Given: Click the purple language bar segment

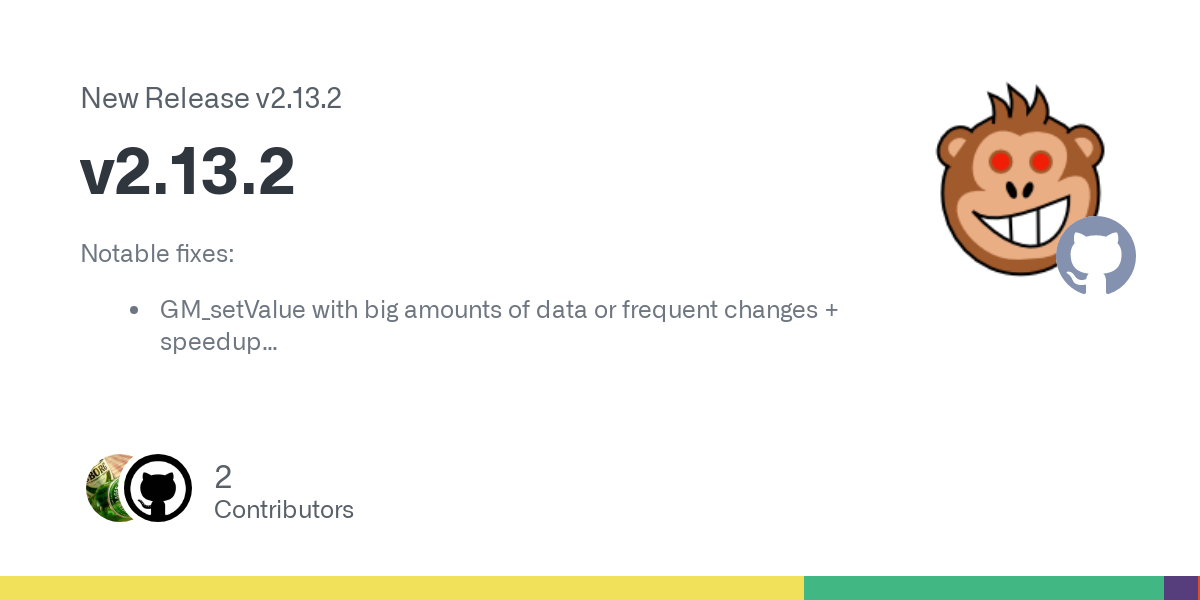Looking at the screenshot, I should coord(1180,588).
